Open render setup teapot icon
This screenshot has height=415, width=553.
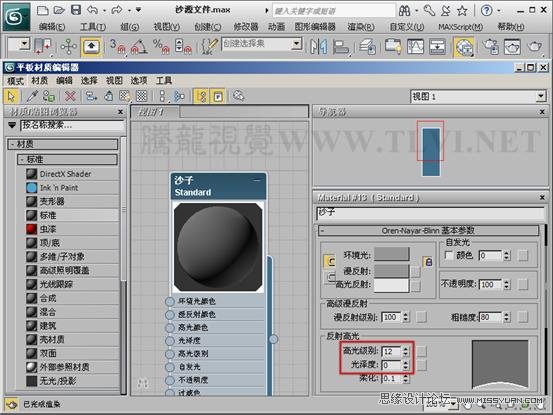[490, 47]
